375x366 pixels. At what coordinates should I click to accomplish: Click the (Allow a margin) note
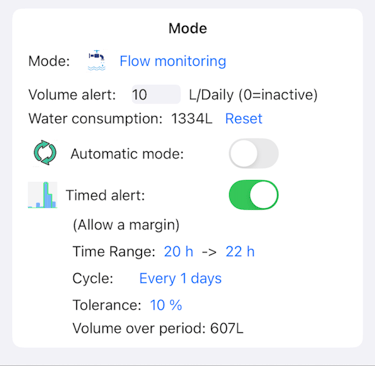(126, 225)
